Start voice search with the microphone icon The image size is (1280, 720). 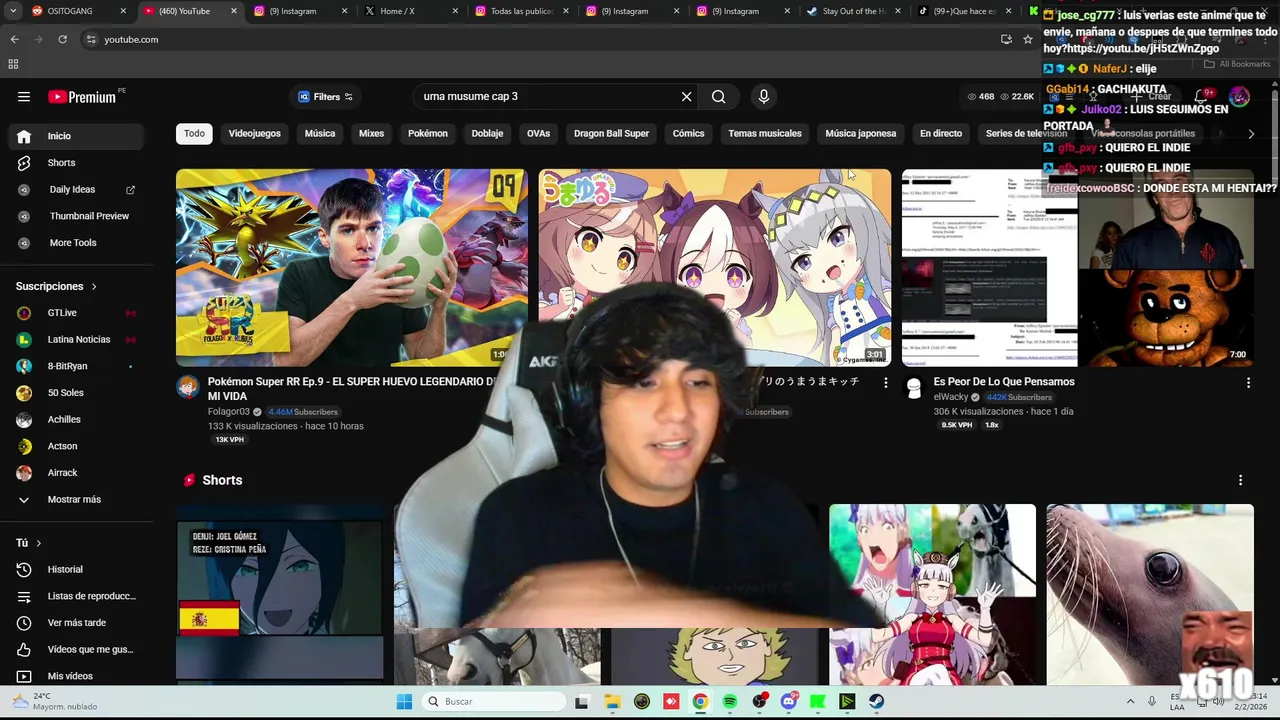click(764, 97)
